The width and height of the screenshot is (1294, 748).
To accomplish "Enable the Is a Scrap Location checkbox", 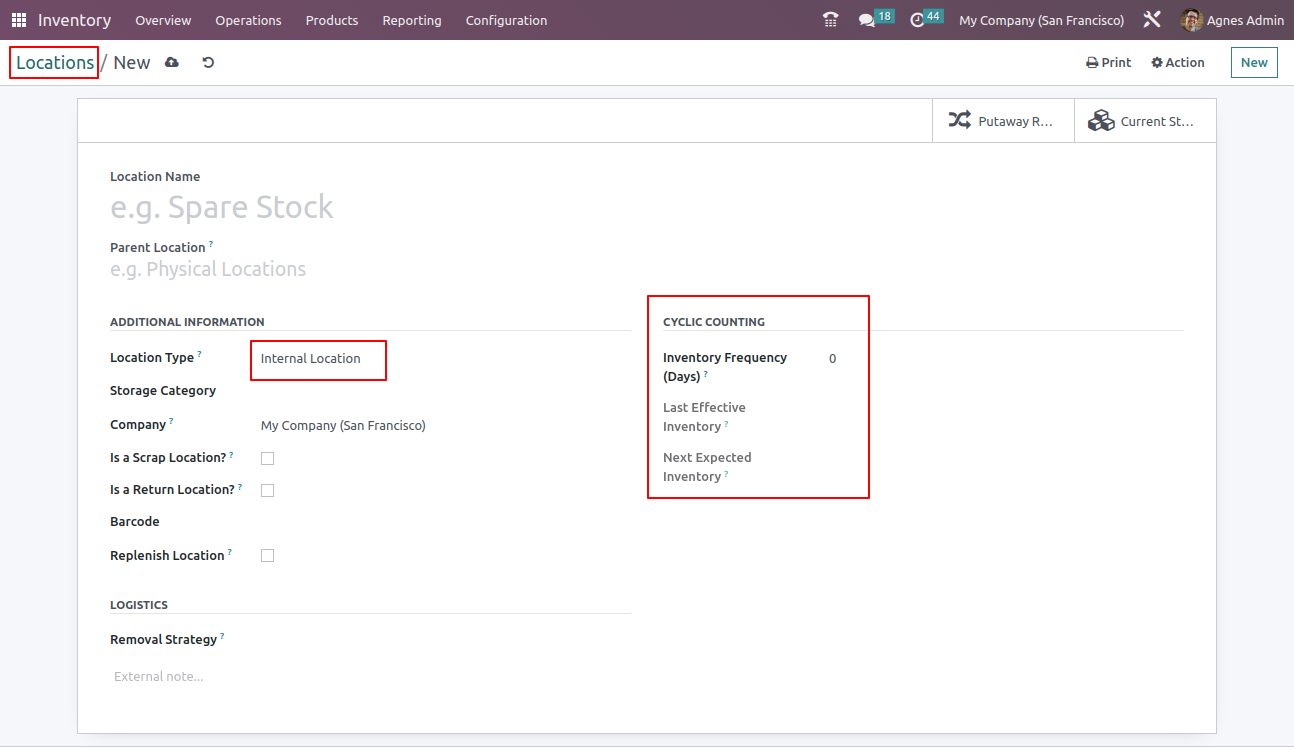I will pyautogui.click(x=267, y=458).
